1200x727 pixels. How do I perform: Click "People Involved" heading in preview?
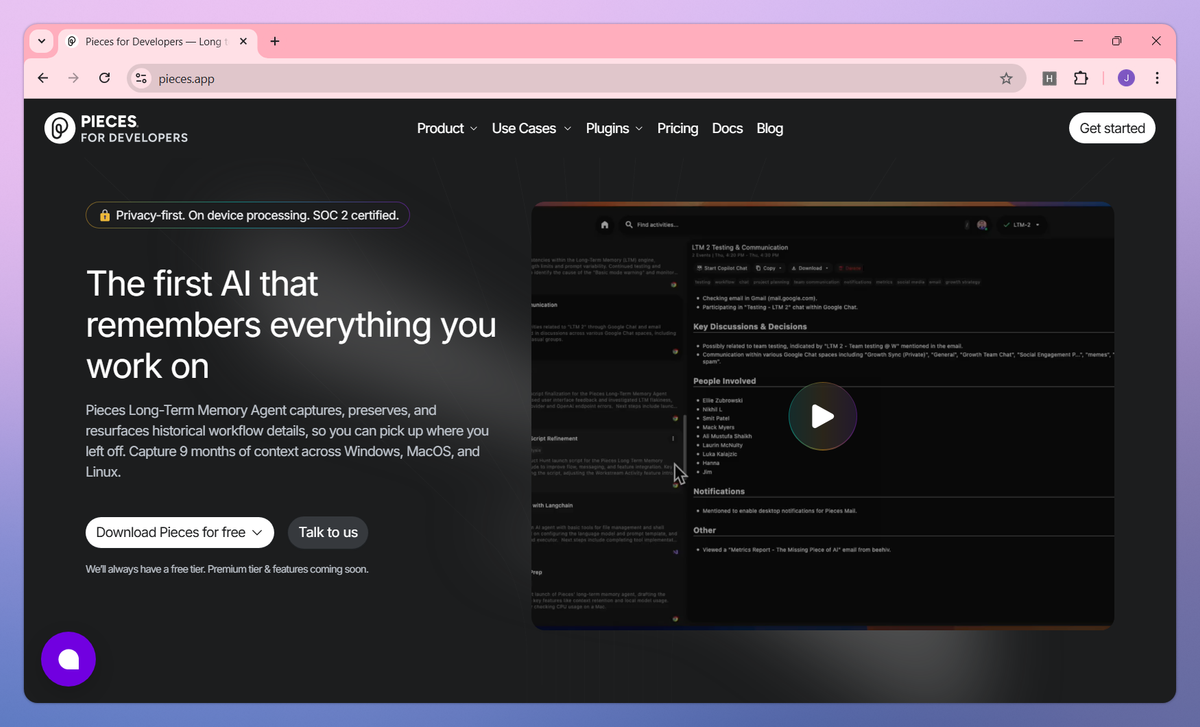tap(724, 381)
